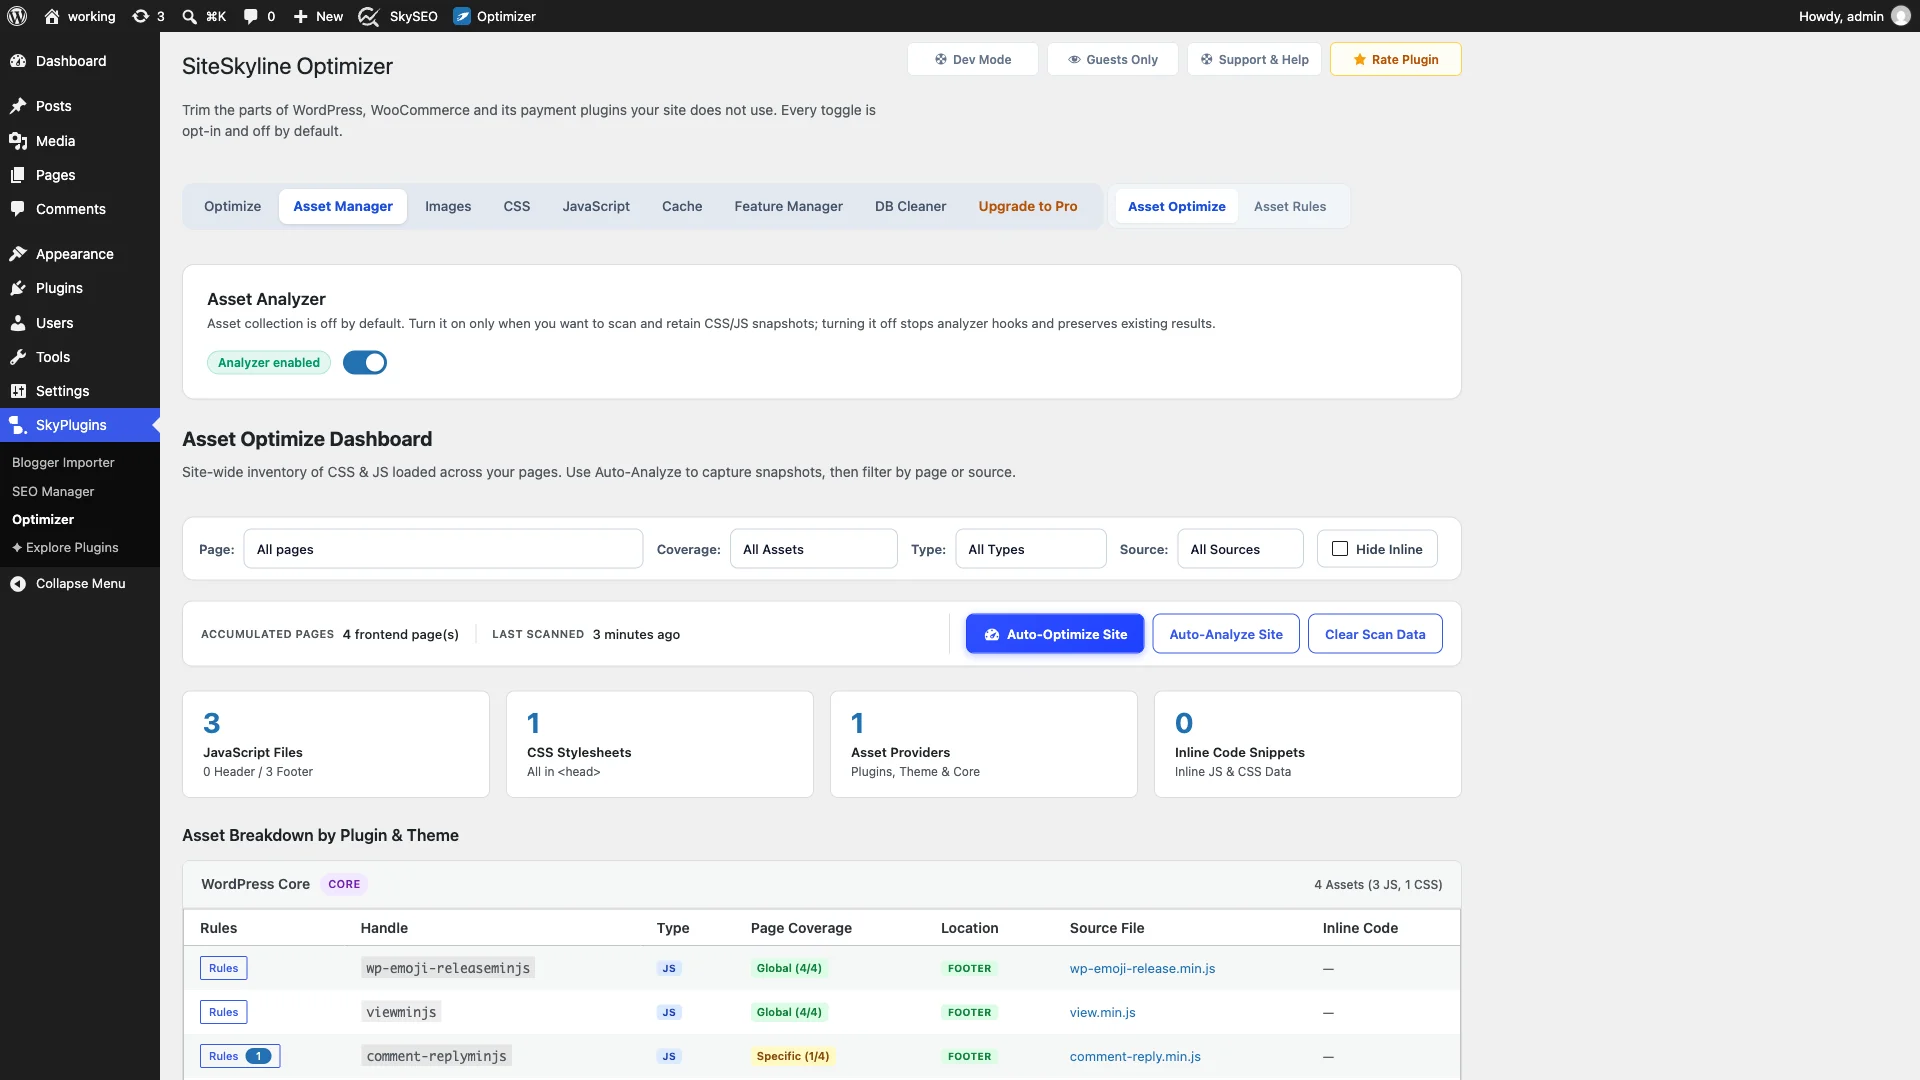Switch to the Asset Rules sub-tab

tap(1290, 207)
